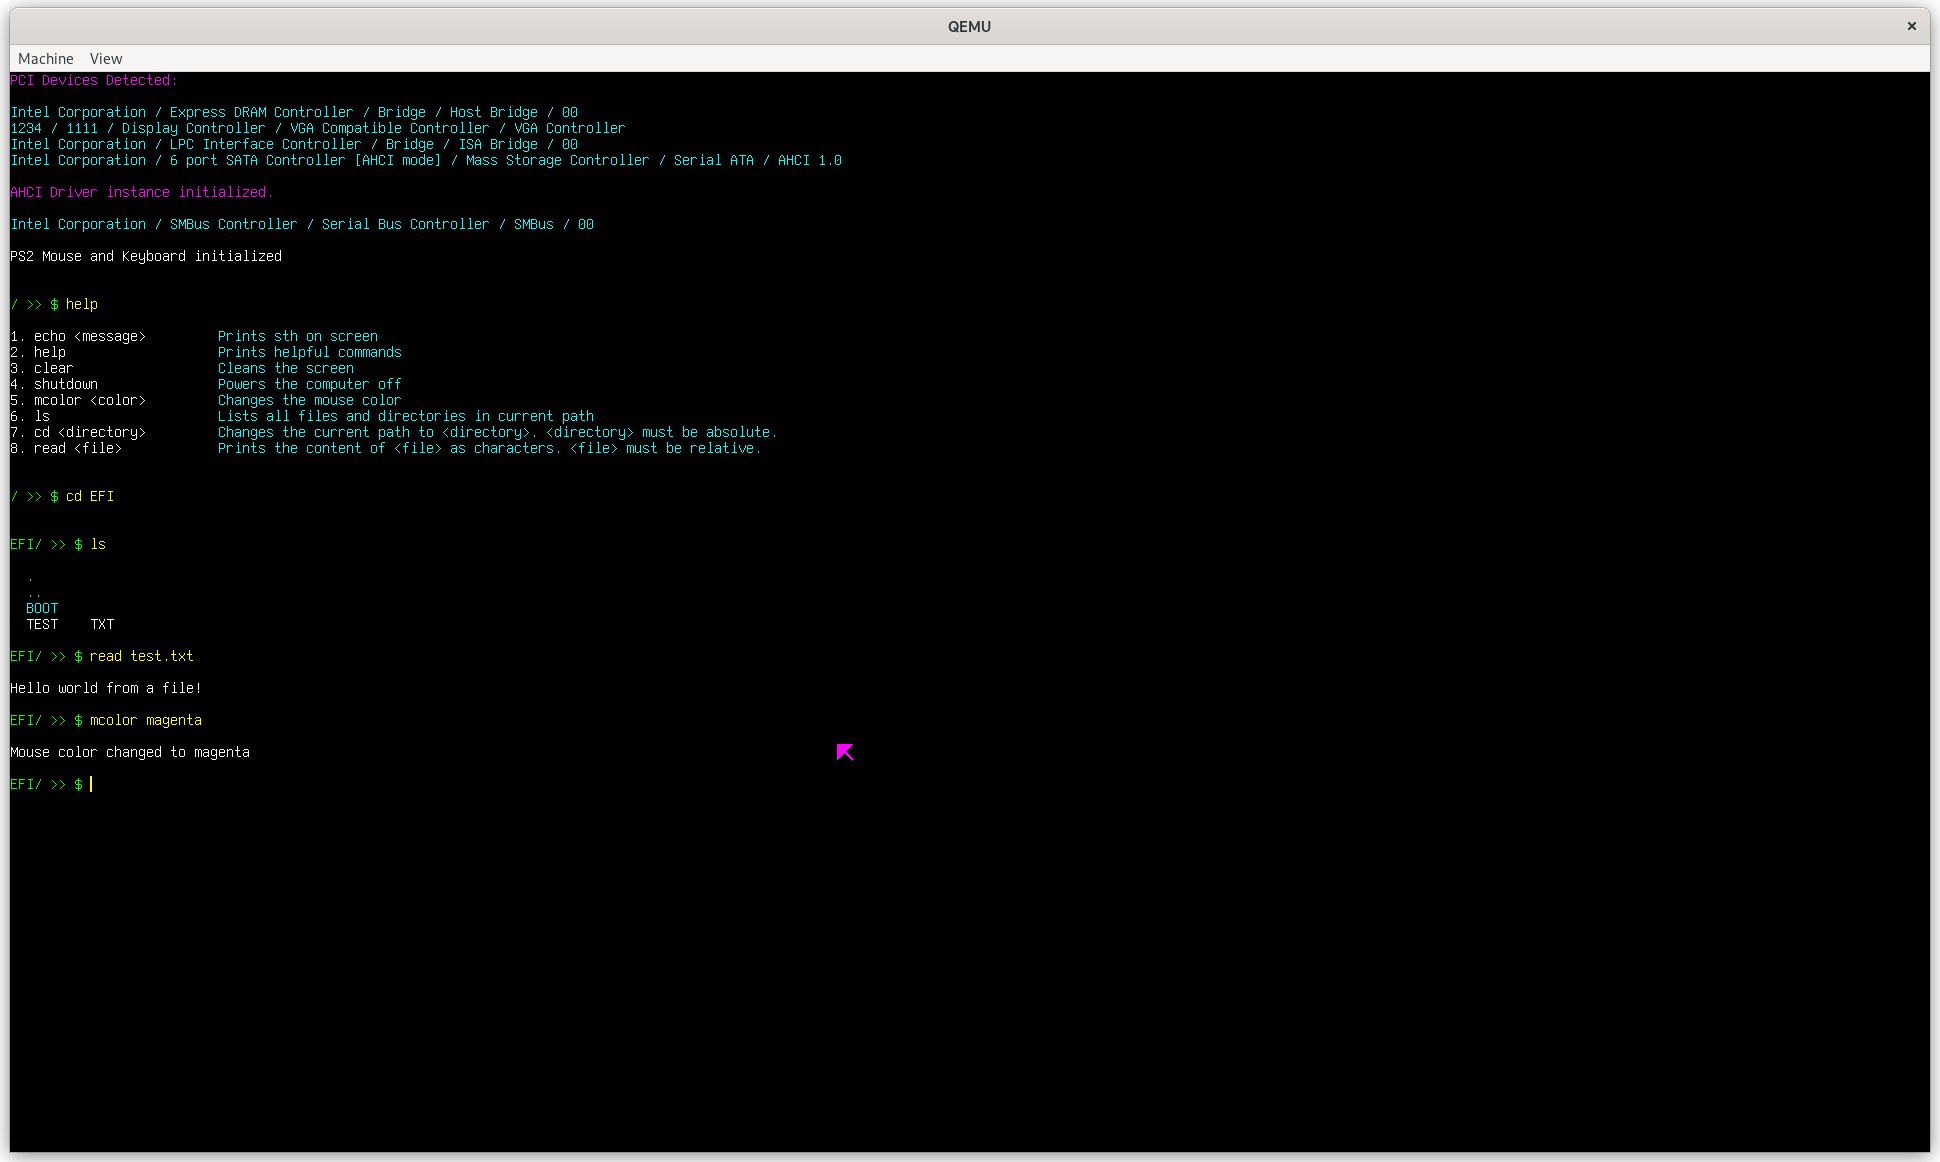Click the 'shutdown' entry in help list
This screenshot has width=1940, height=1162.
tap(65, 385)
